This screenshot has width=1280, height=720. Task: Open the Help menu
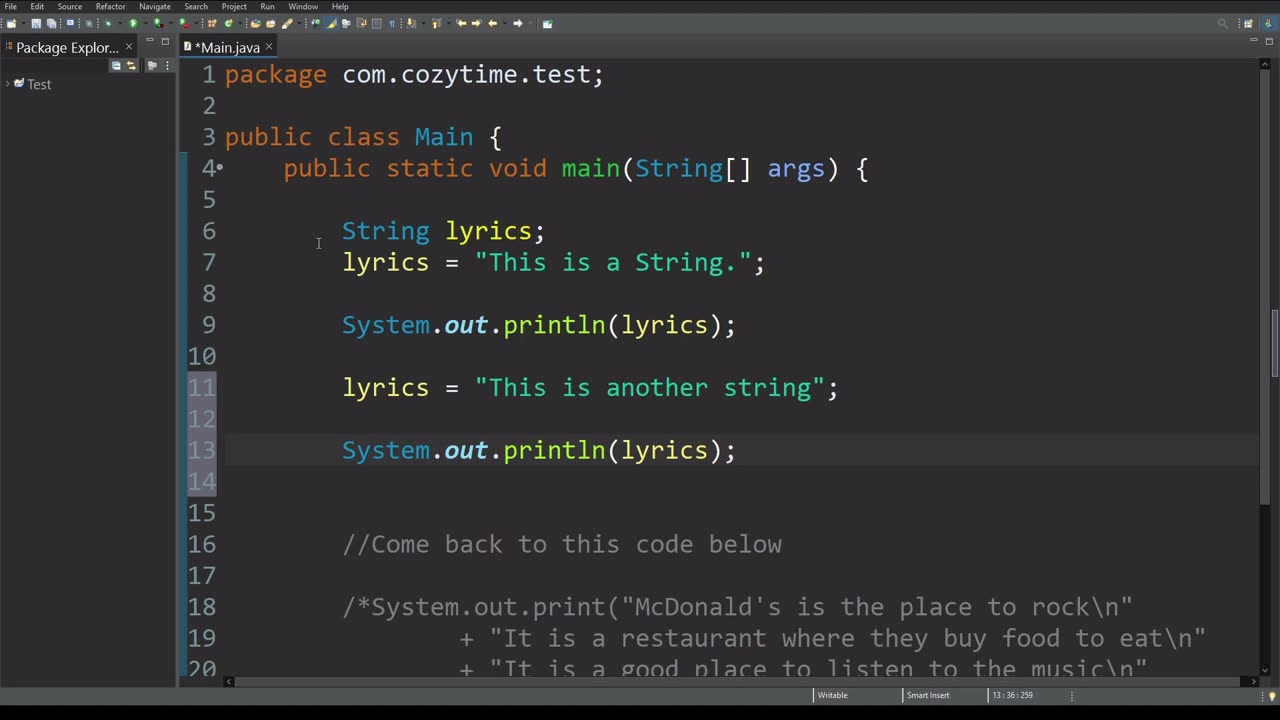pos(340,6)
